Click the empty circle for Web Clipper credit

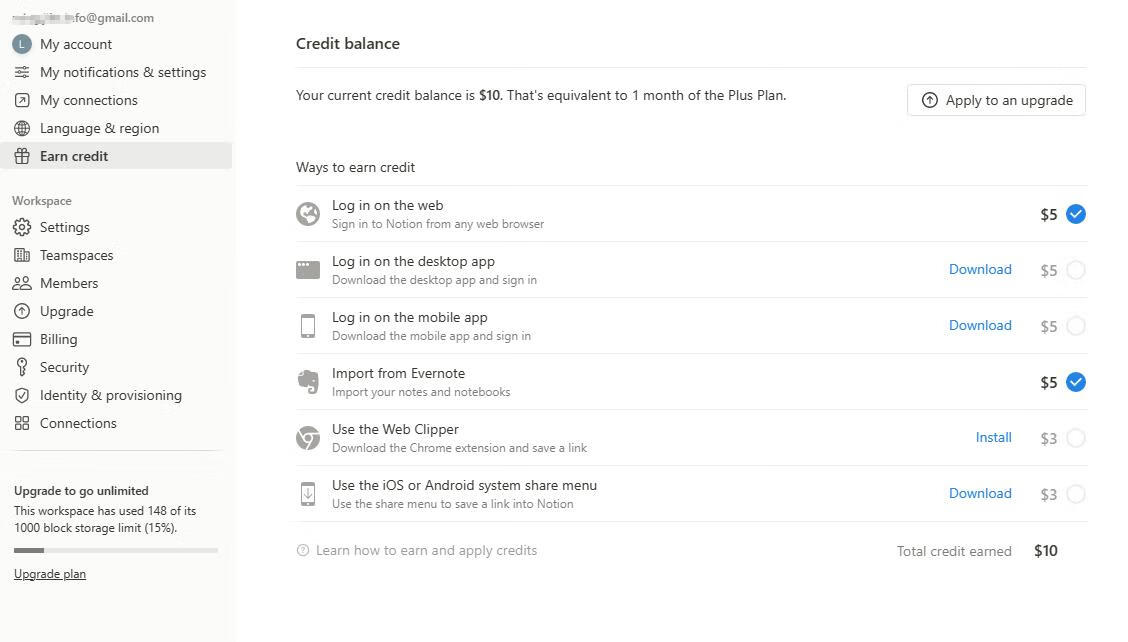pos(1075,438)
